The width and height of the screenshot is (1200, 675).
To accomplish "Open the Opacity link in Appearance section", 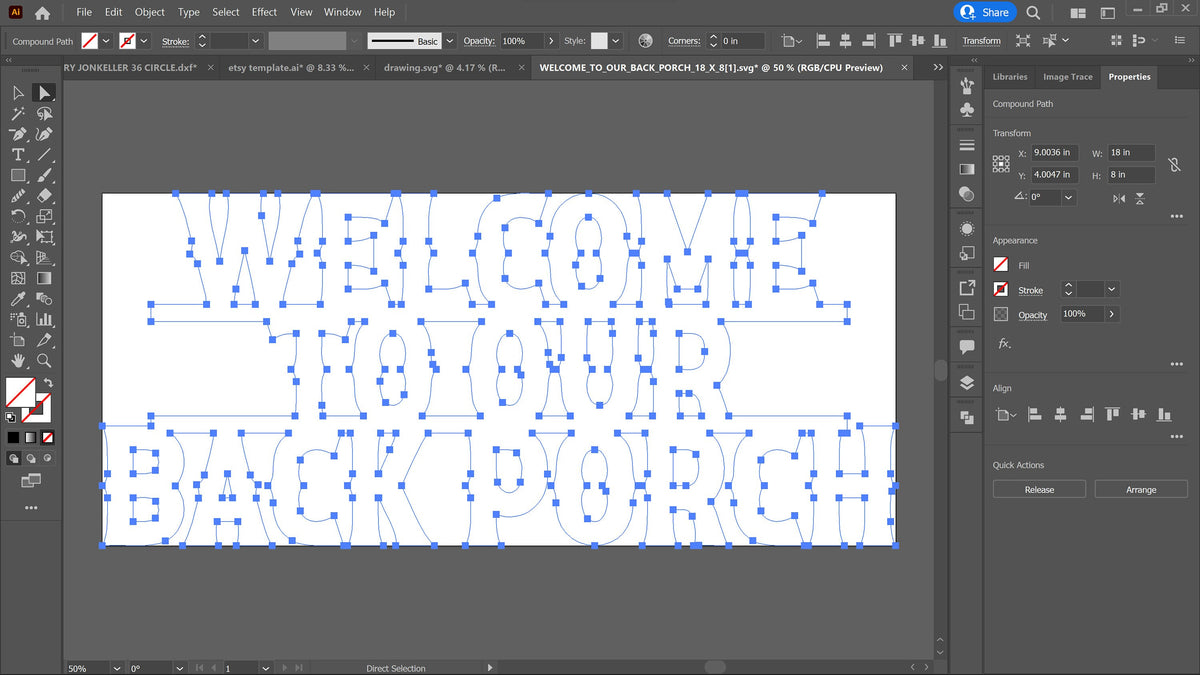I will tap(1033, 315).
